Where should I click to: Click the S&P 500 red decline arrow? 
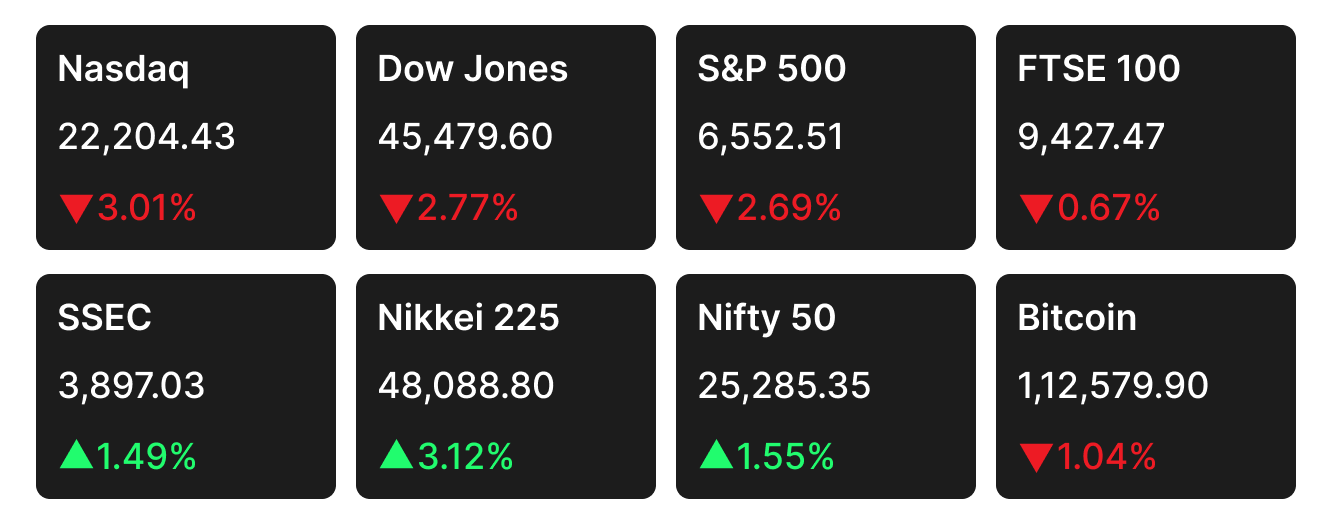click(715, 209)
